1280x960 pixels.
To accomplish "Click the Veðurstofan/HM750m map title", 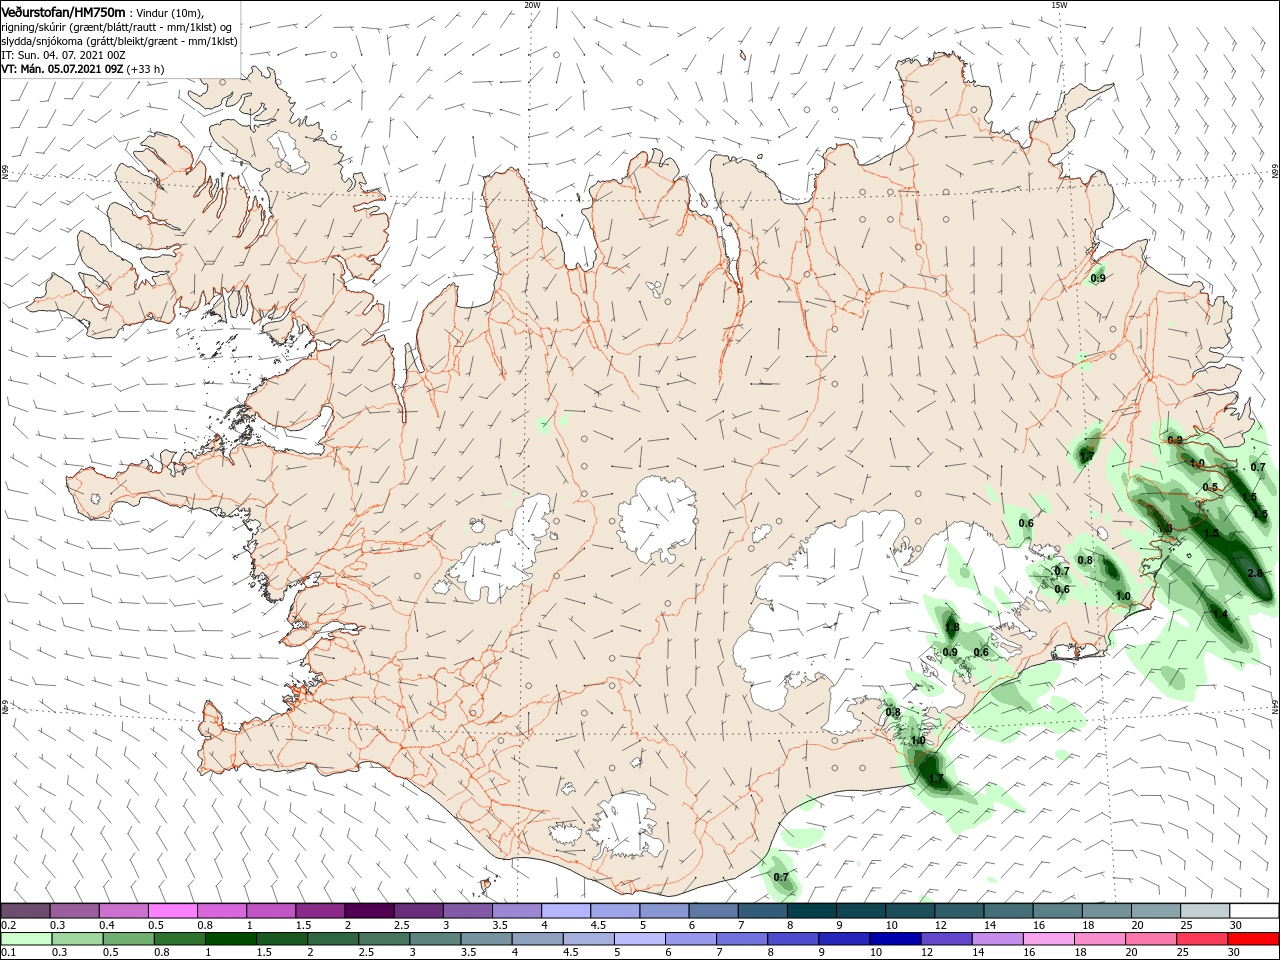I will click(x=63, y=11).
